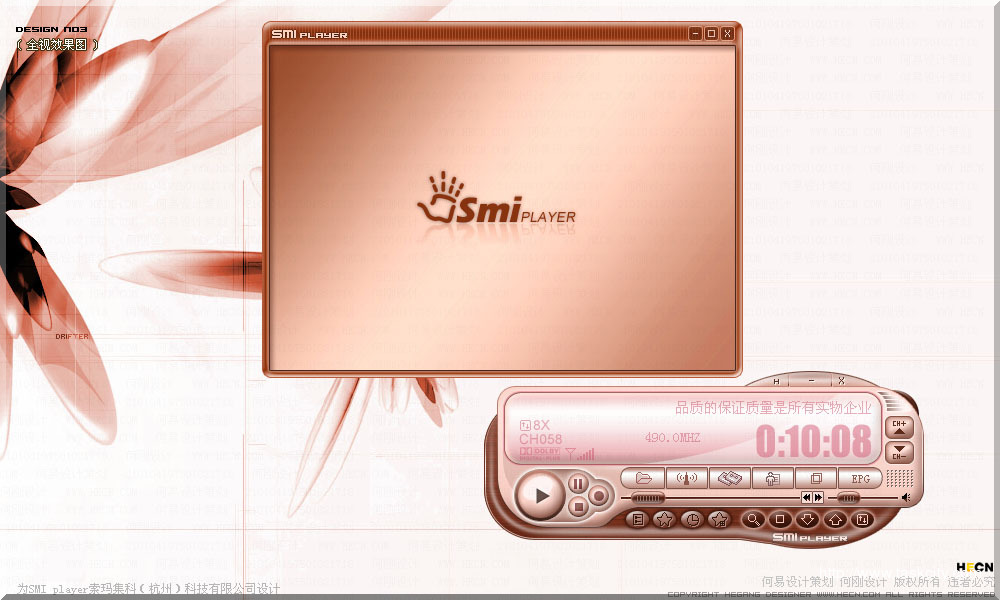Maximize the SMI Player video window
Viewport: 1000px width, 600px height.
(x=711, y=34)
